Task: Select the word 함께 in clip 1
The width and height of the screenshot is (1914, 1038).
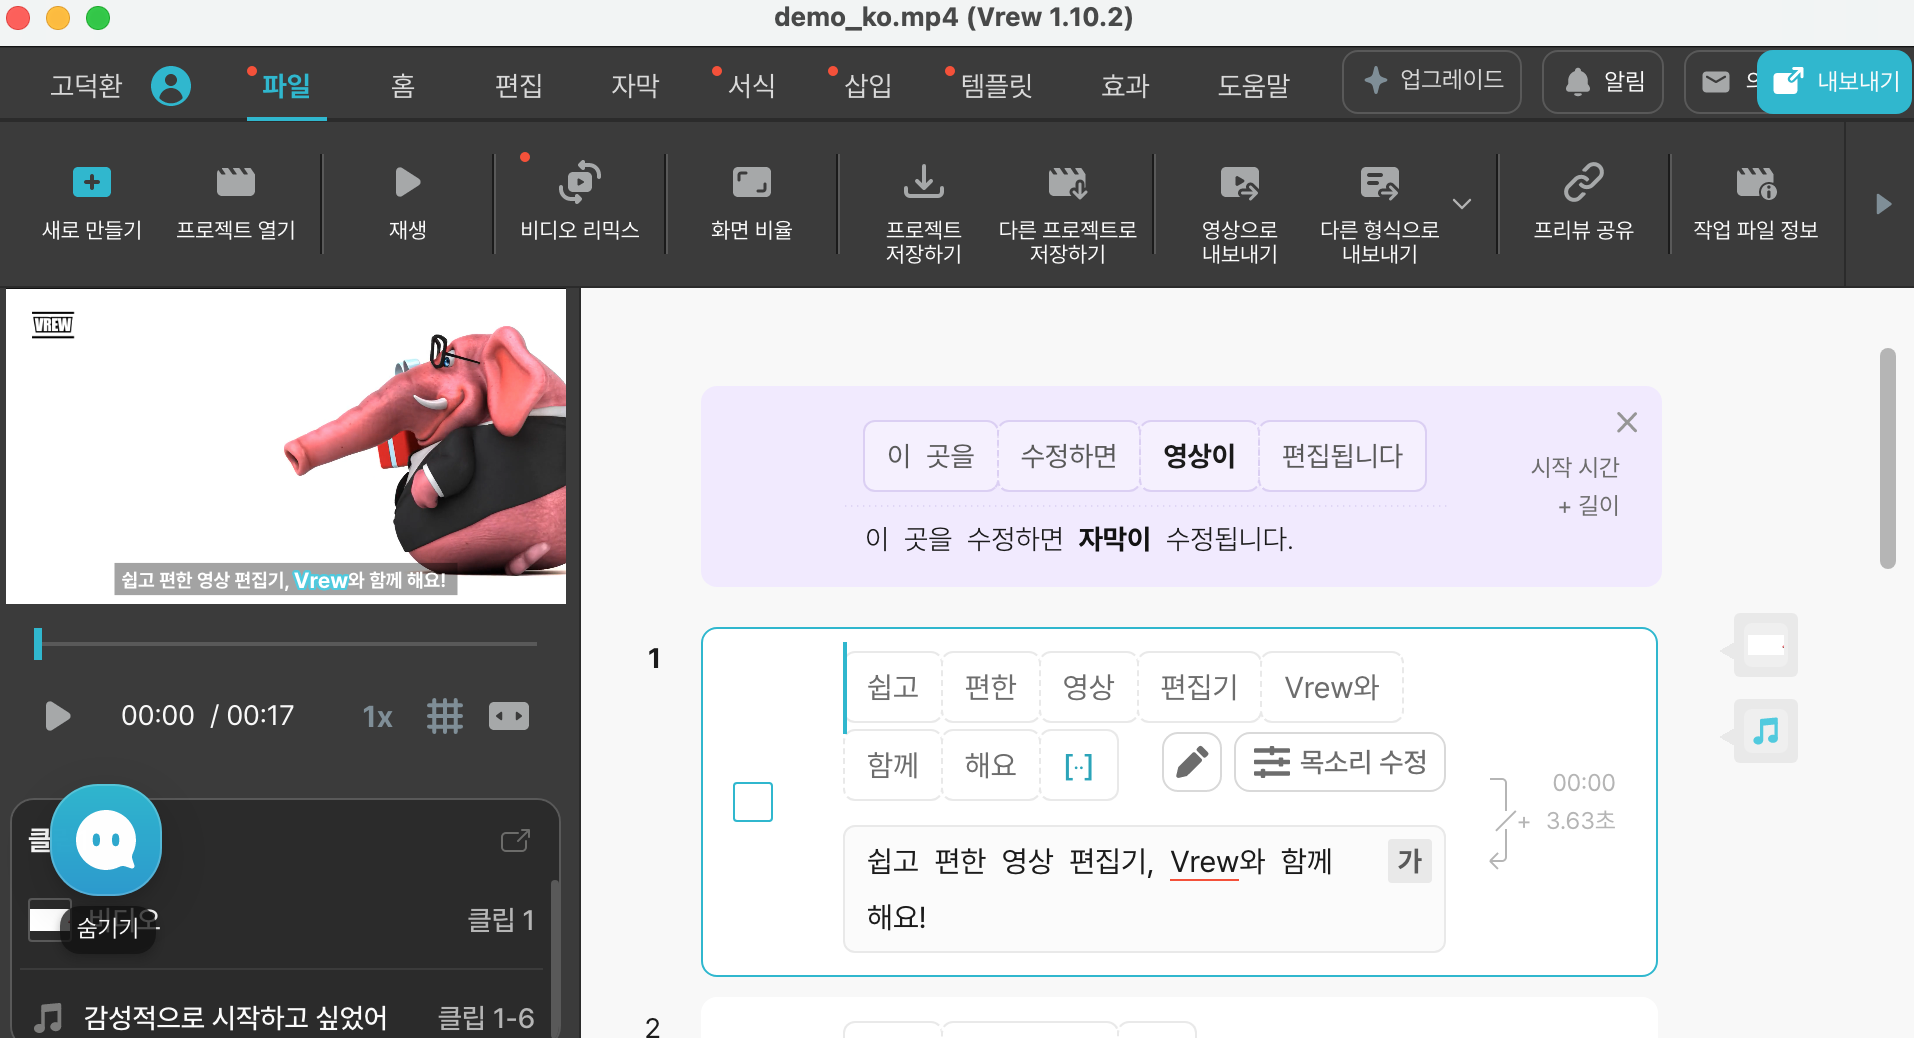Action: [893, 765]
